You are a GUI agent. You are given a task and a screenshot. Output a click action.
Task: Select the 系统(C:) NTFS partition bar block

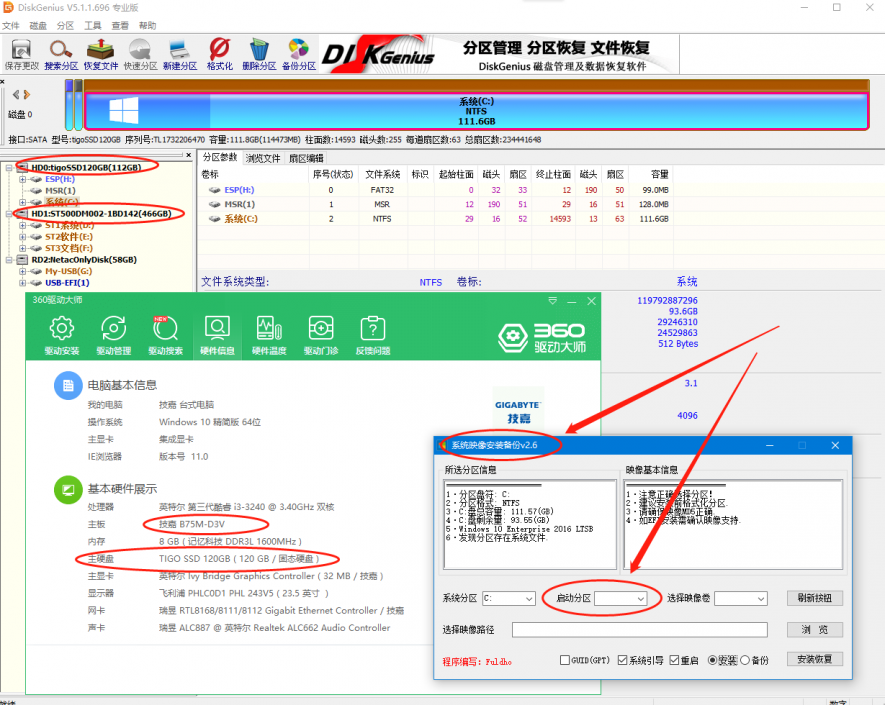pyautogui.click(x=476, y=111)
